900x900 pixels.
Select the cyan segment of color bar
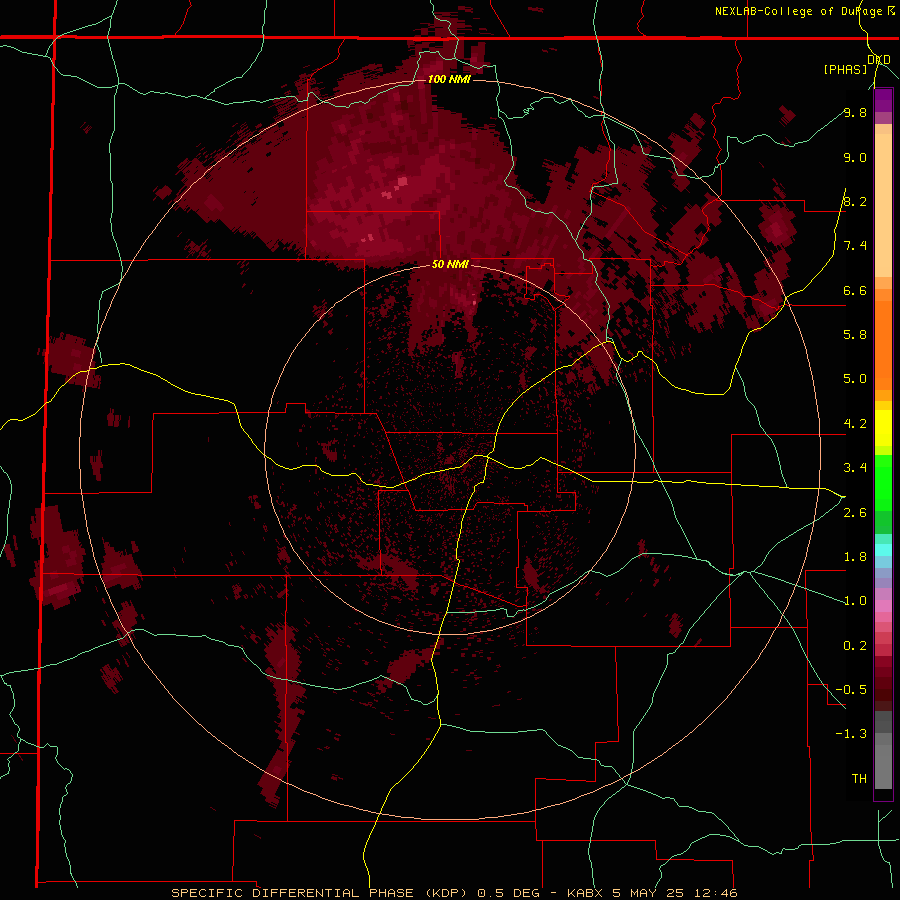point(883,550)
